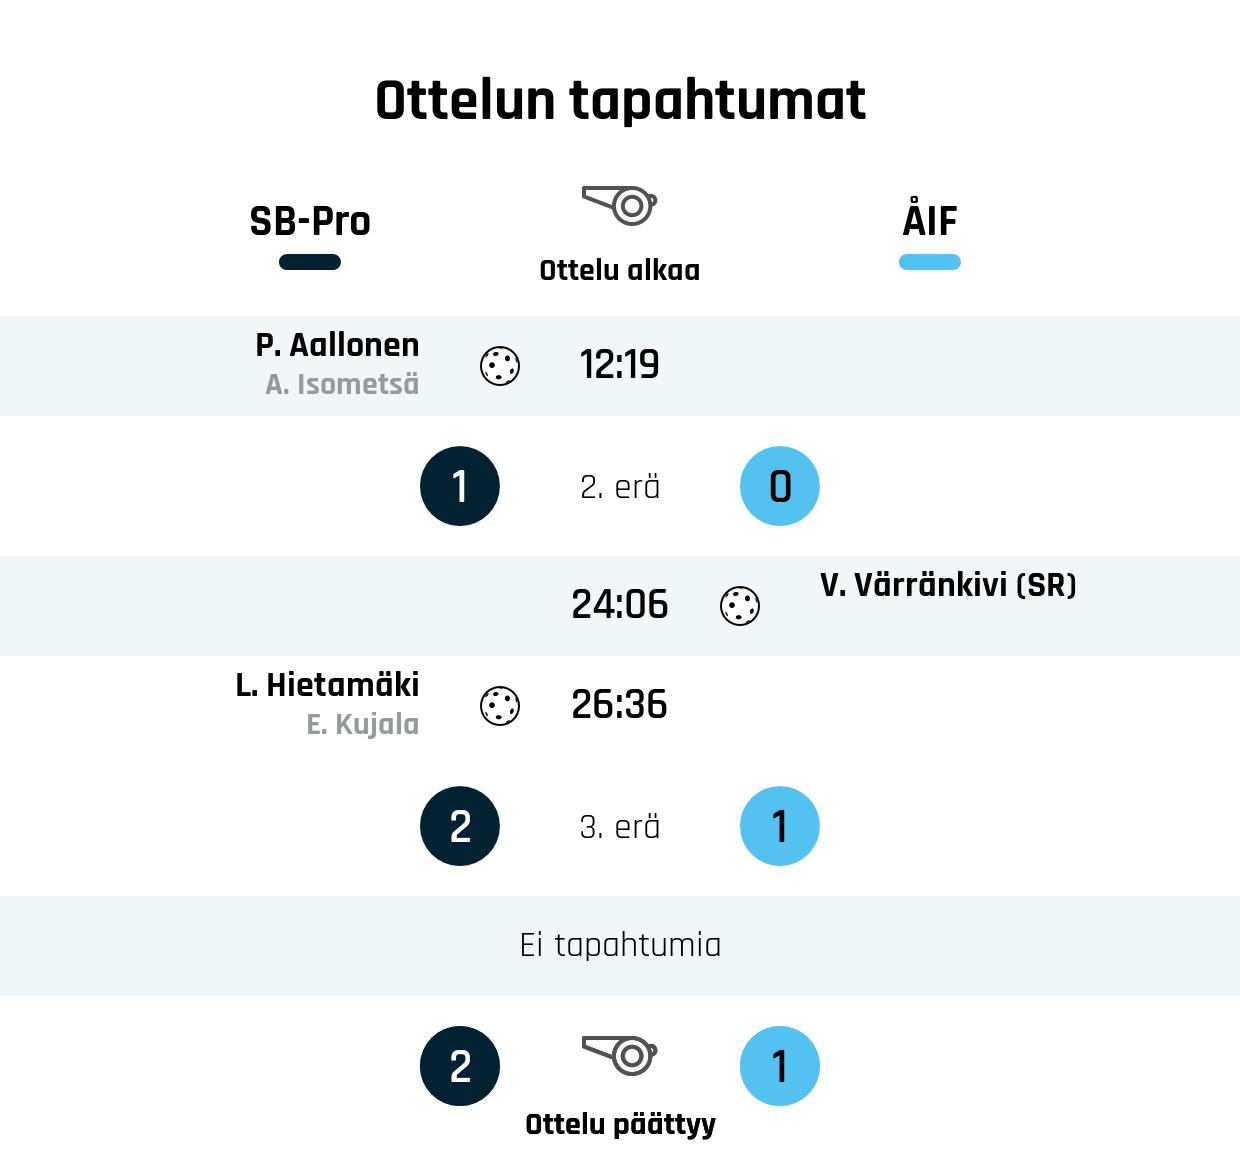The height and width of the screenshot is (1158, 1240).
Task: Click the whistle icon above Ottelu alkaa
Action: coord(619,205)
